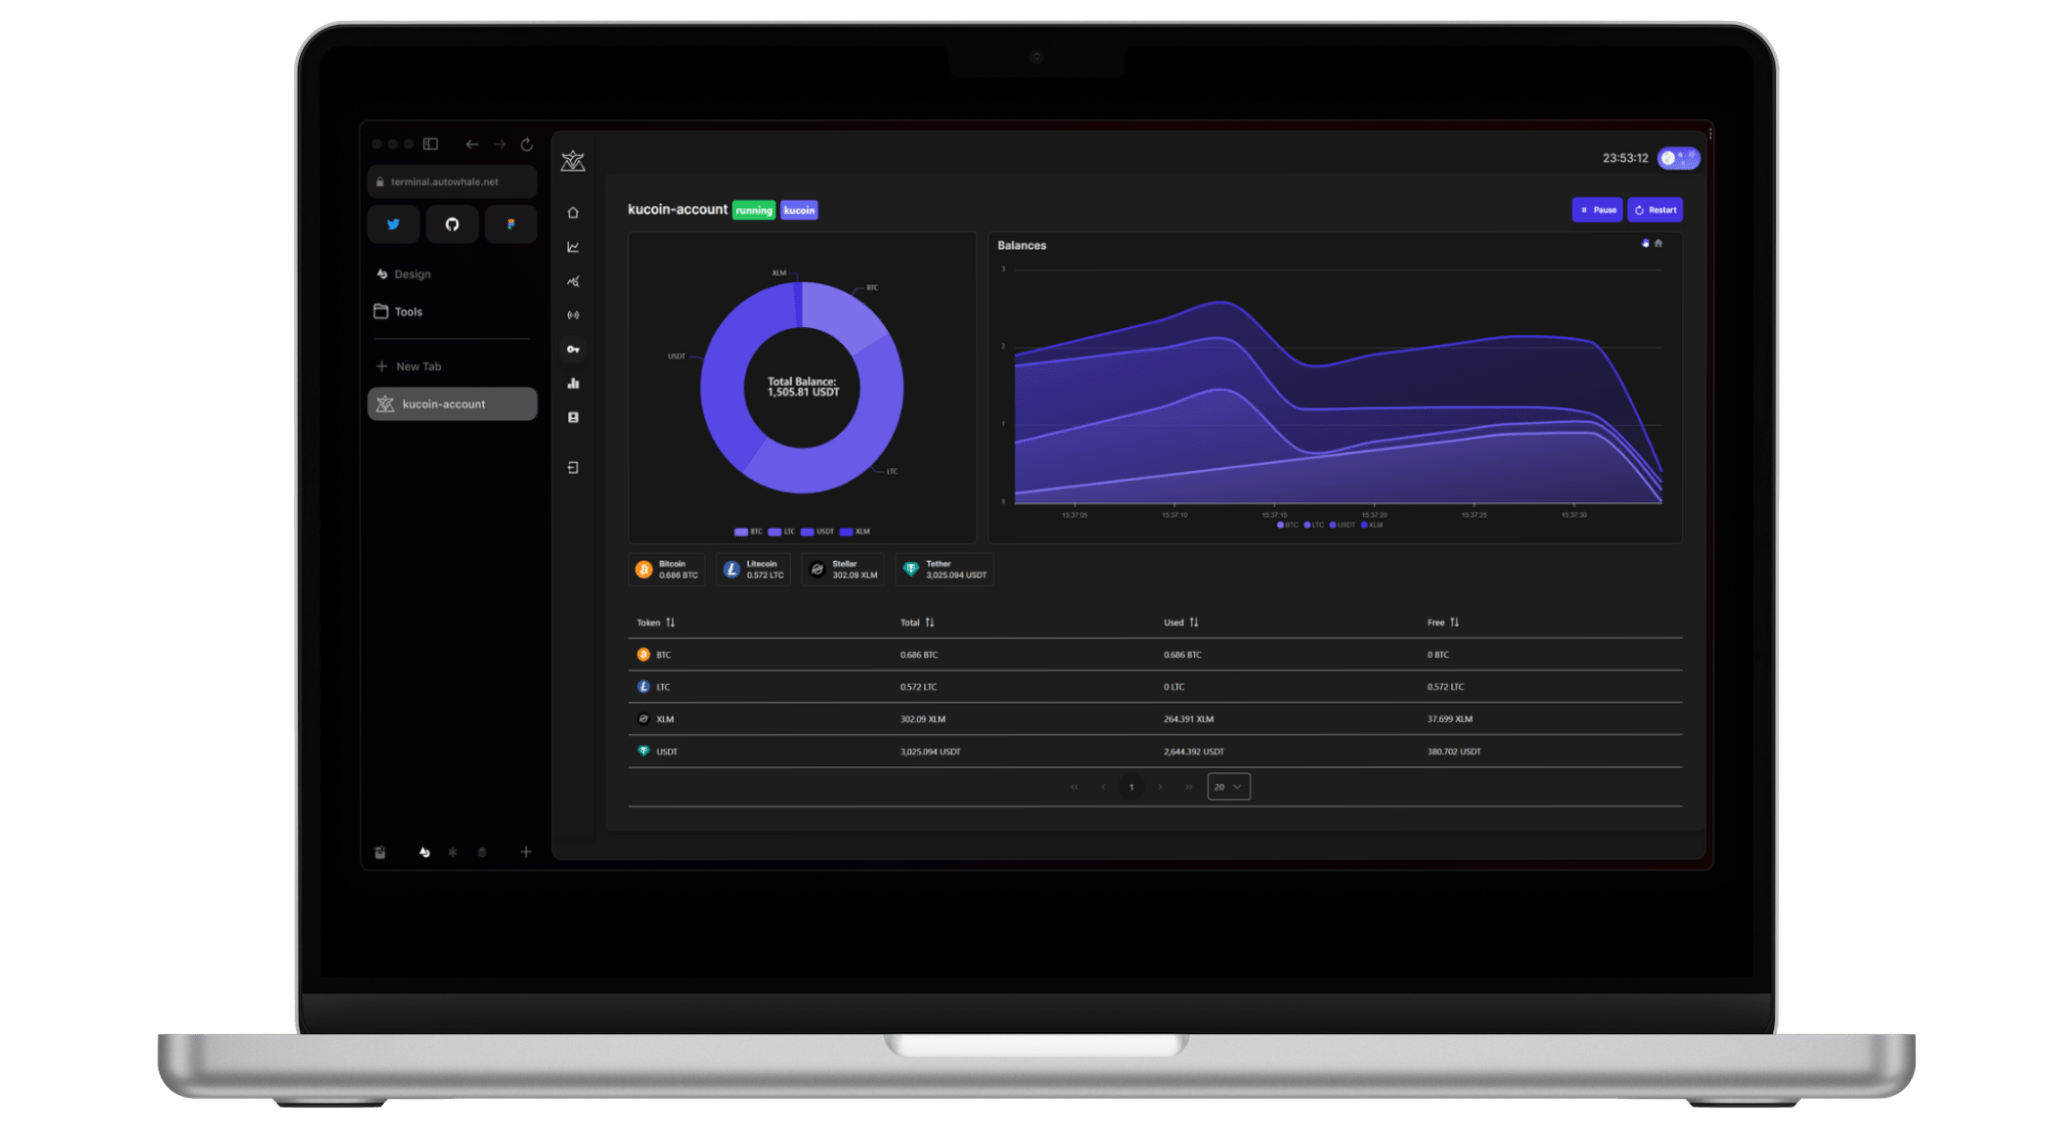Image resolution: width=2048 pixels, height=1144 pixels.
Task: Click the Autowhale logo at the sidebar top
Action: click(573, 161)
